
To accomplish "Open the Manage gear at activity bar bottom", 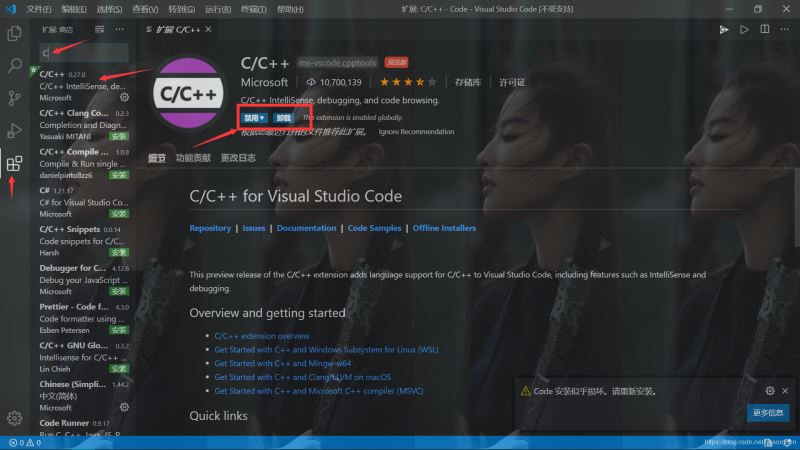I will click(14, 418).
